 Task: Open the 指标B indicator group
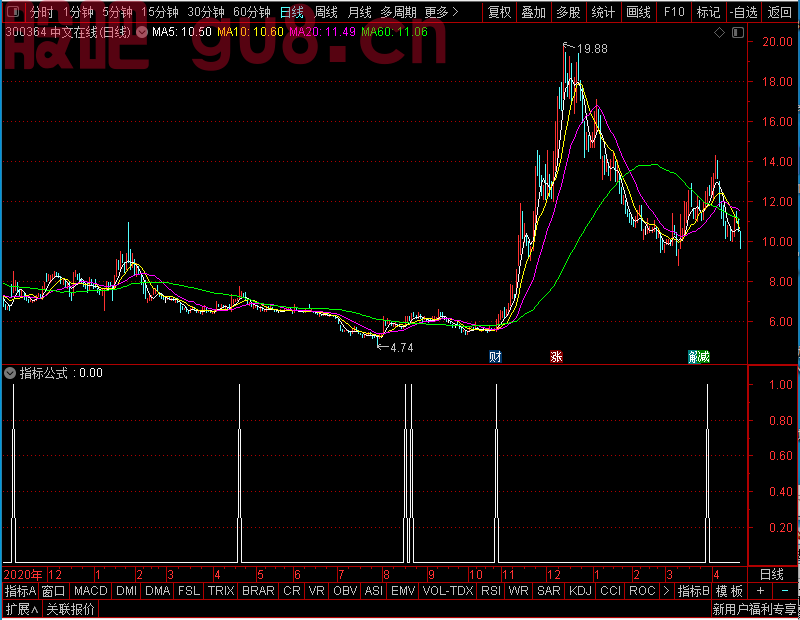pos(694,591)
